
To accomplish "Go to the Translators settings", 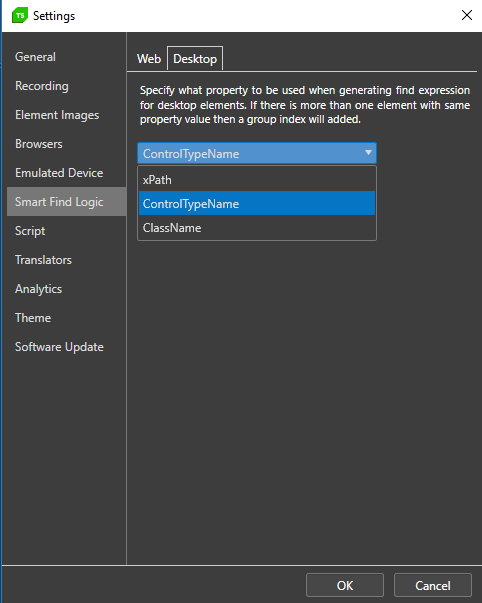I will pyautogui.click(x=43, y=260).
